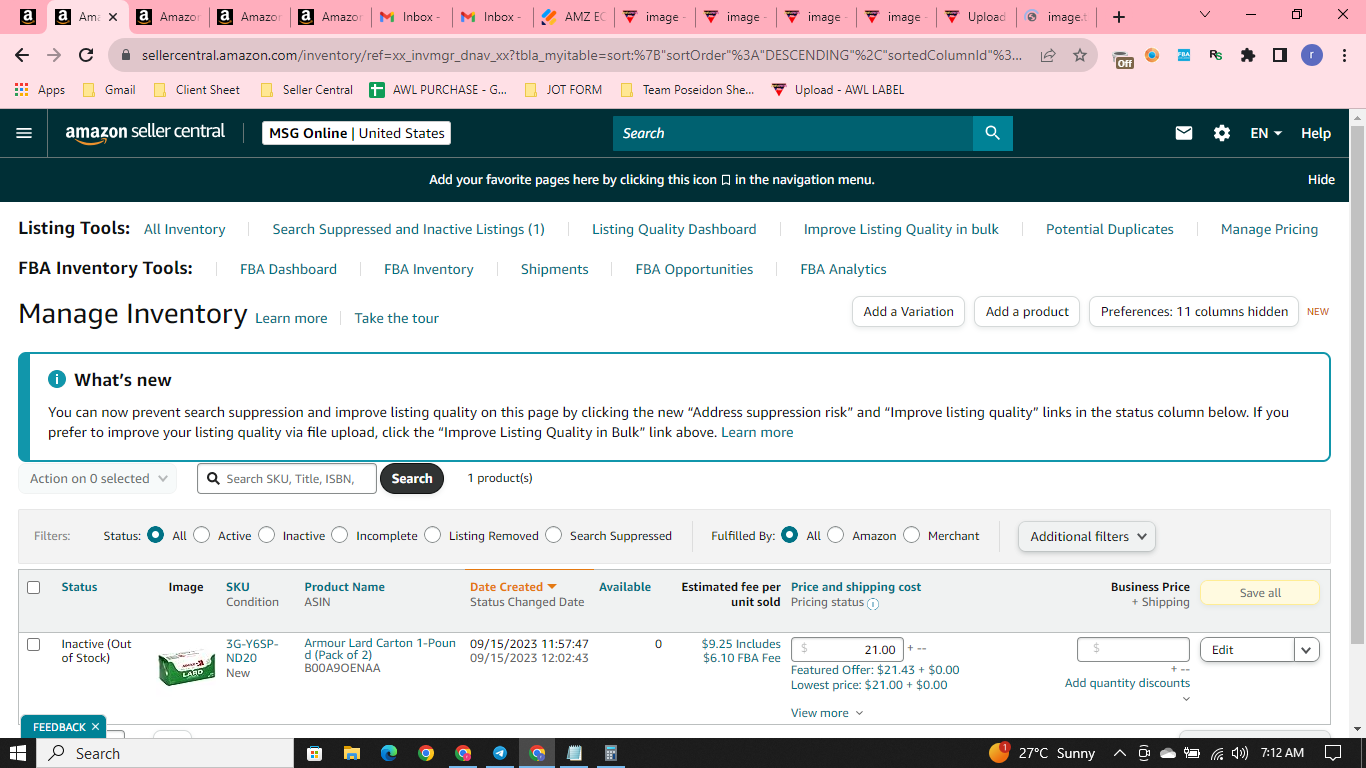Expand the Additional filters dropdown
Image resolution: width=1366 pixels, height=768 pixels.
[1086, 536]
